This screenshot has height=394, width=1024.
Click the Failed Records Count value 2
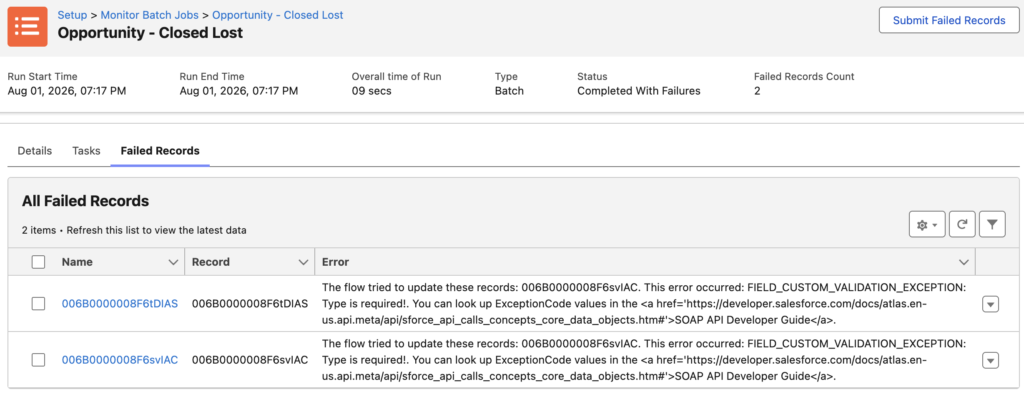757,91
